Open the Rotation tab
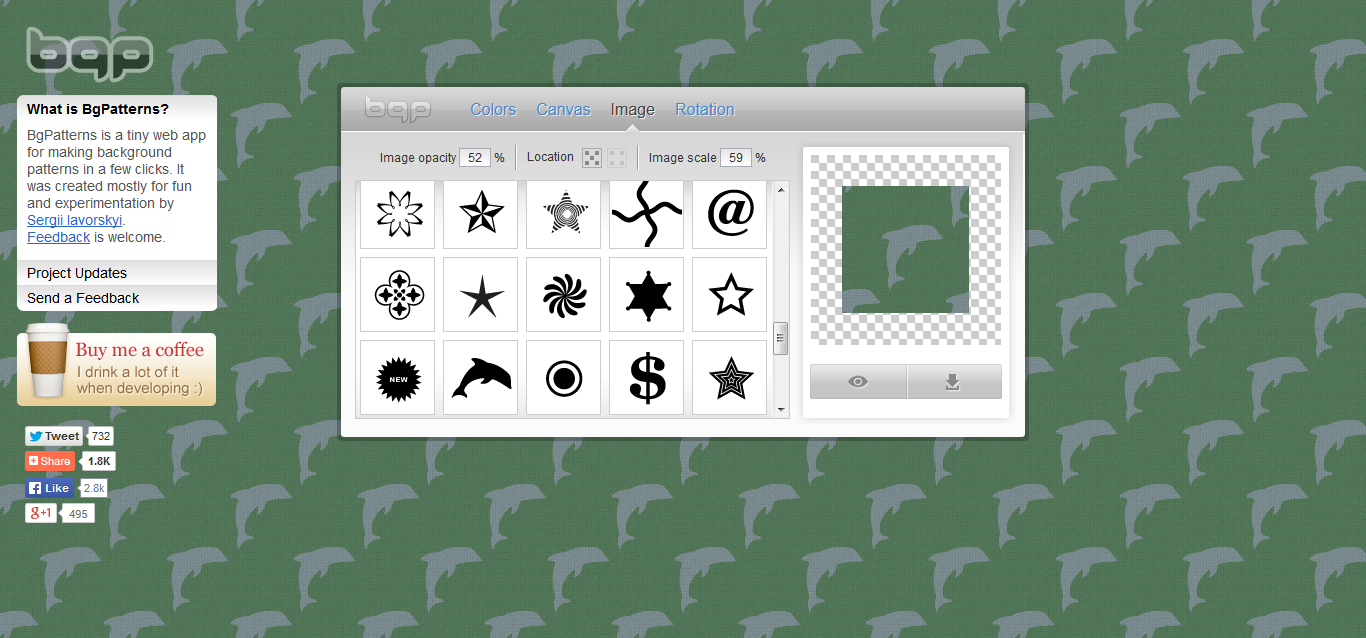1366x638 pixels. pos(704,109)
